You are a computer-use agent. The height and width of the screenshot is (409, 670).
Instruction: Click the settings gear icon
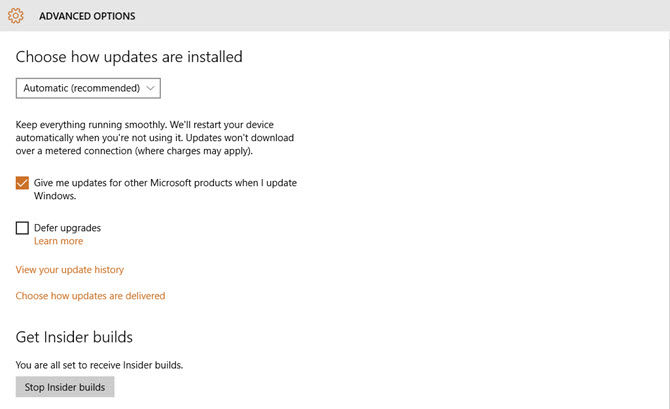pyautogui.click(x=15, y=16)
